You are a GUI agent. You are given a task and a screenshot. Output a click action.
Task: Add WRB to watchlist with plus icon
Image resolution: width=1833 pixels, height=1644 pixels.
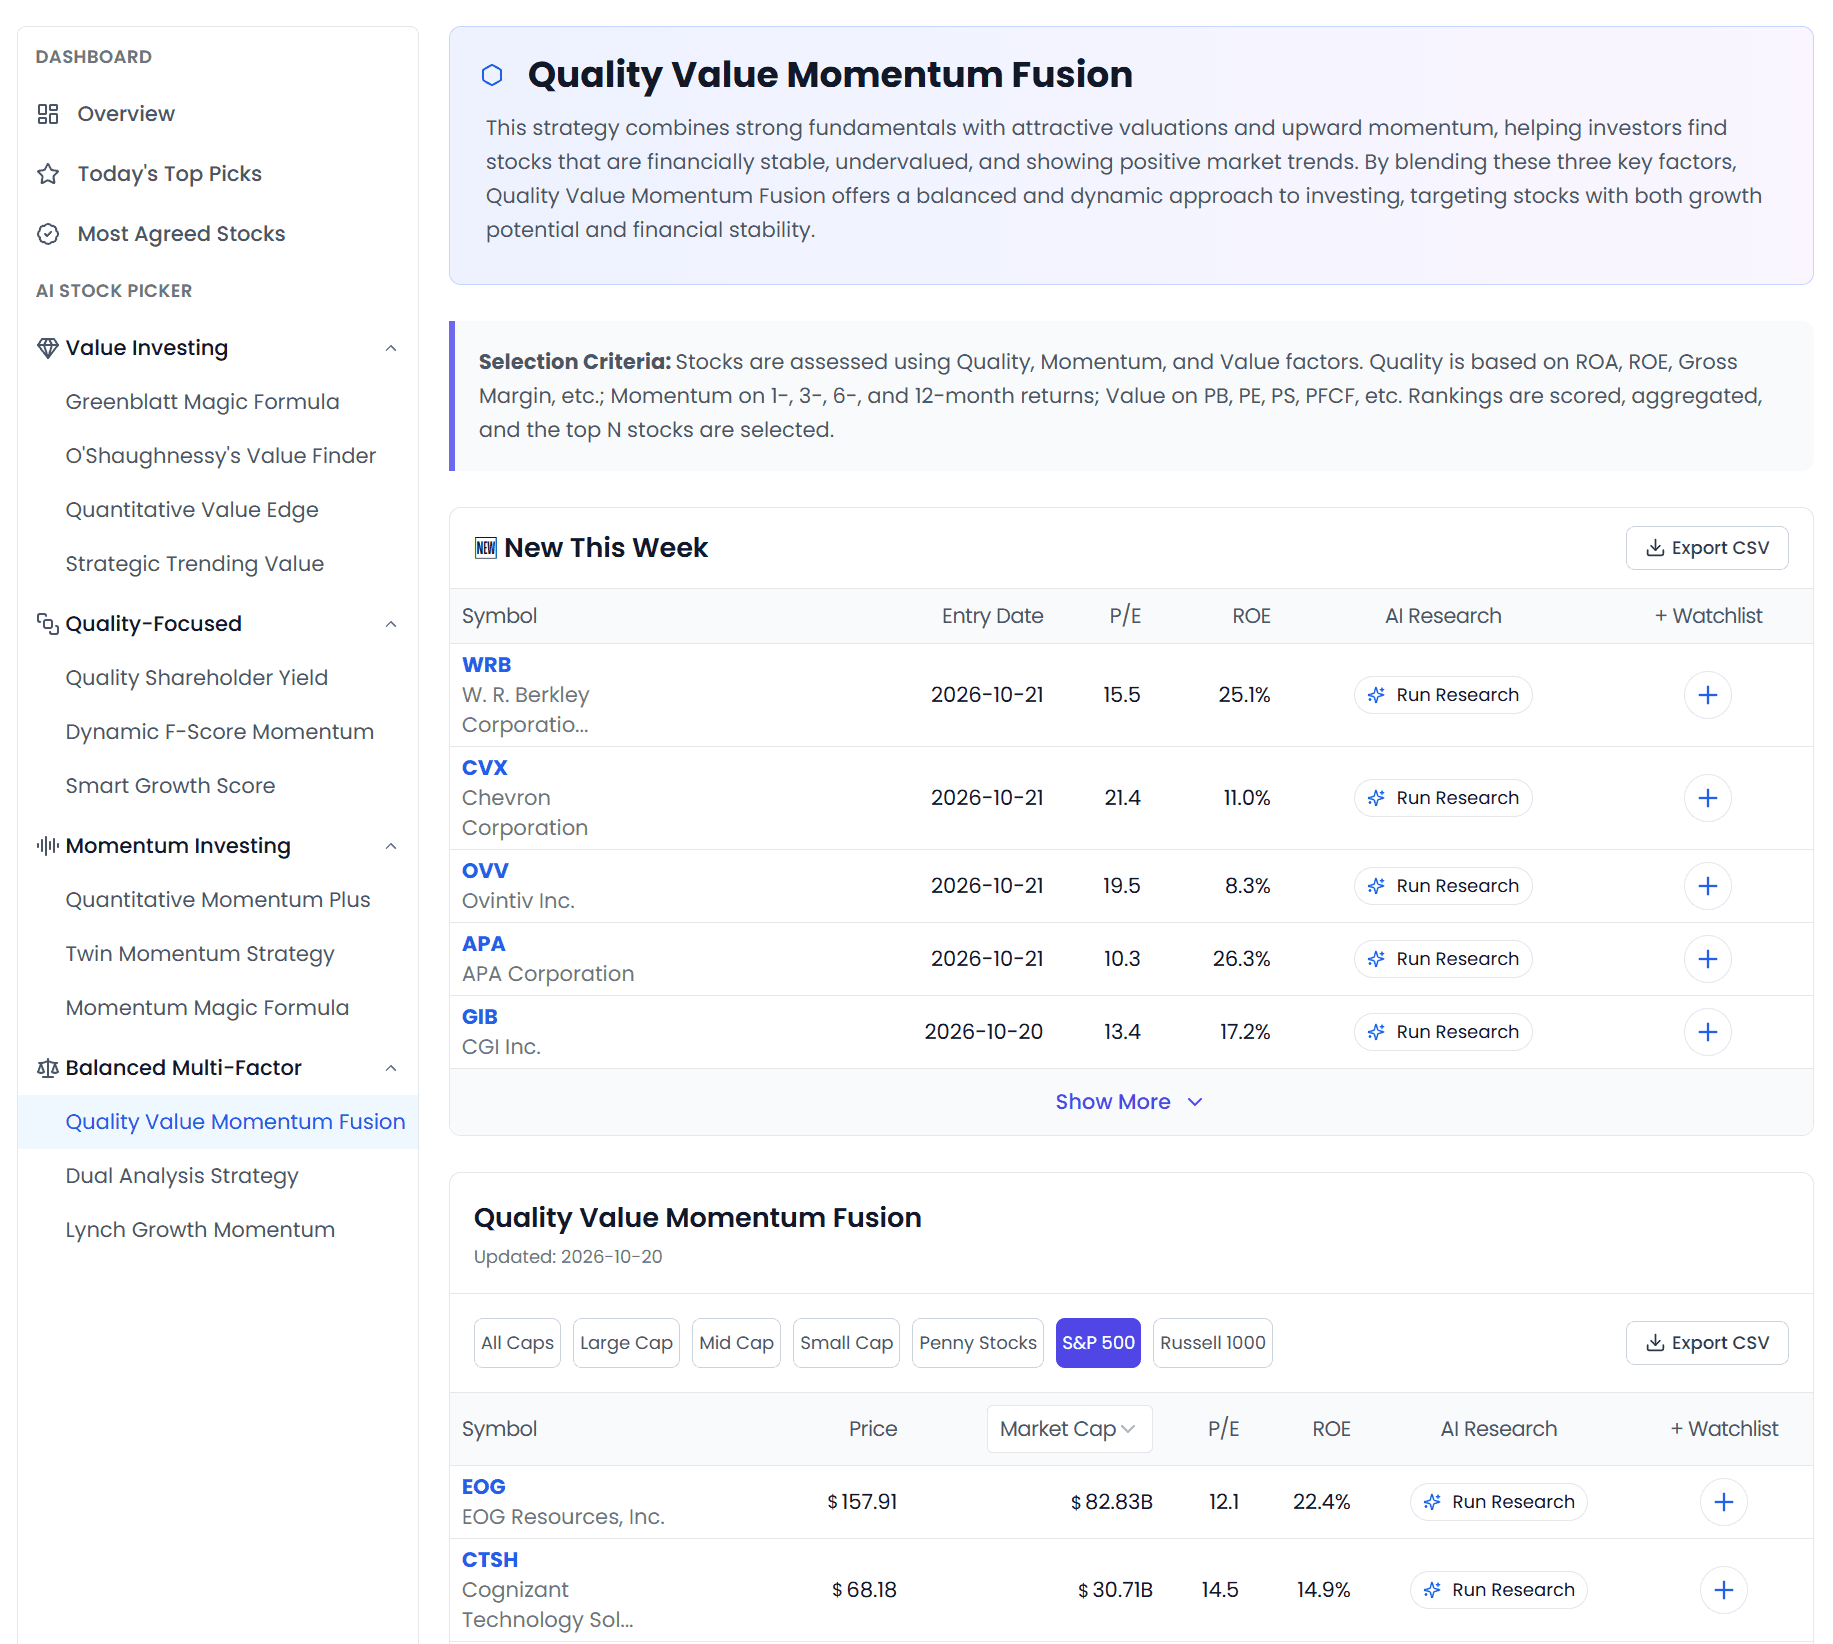pos(1707,695)
